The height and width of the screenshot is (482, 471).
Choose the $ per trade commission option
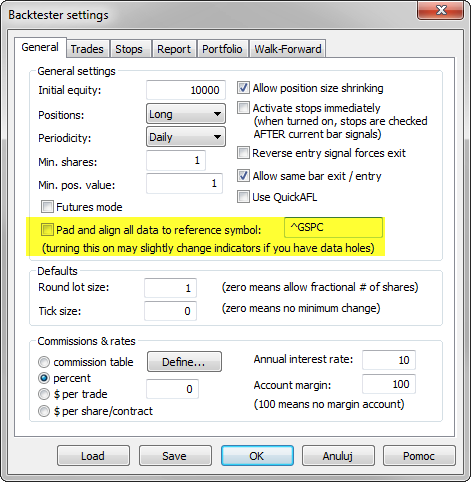(44, 394)
